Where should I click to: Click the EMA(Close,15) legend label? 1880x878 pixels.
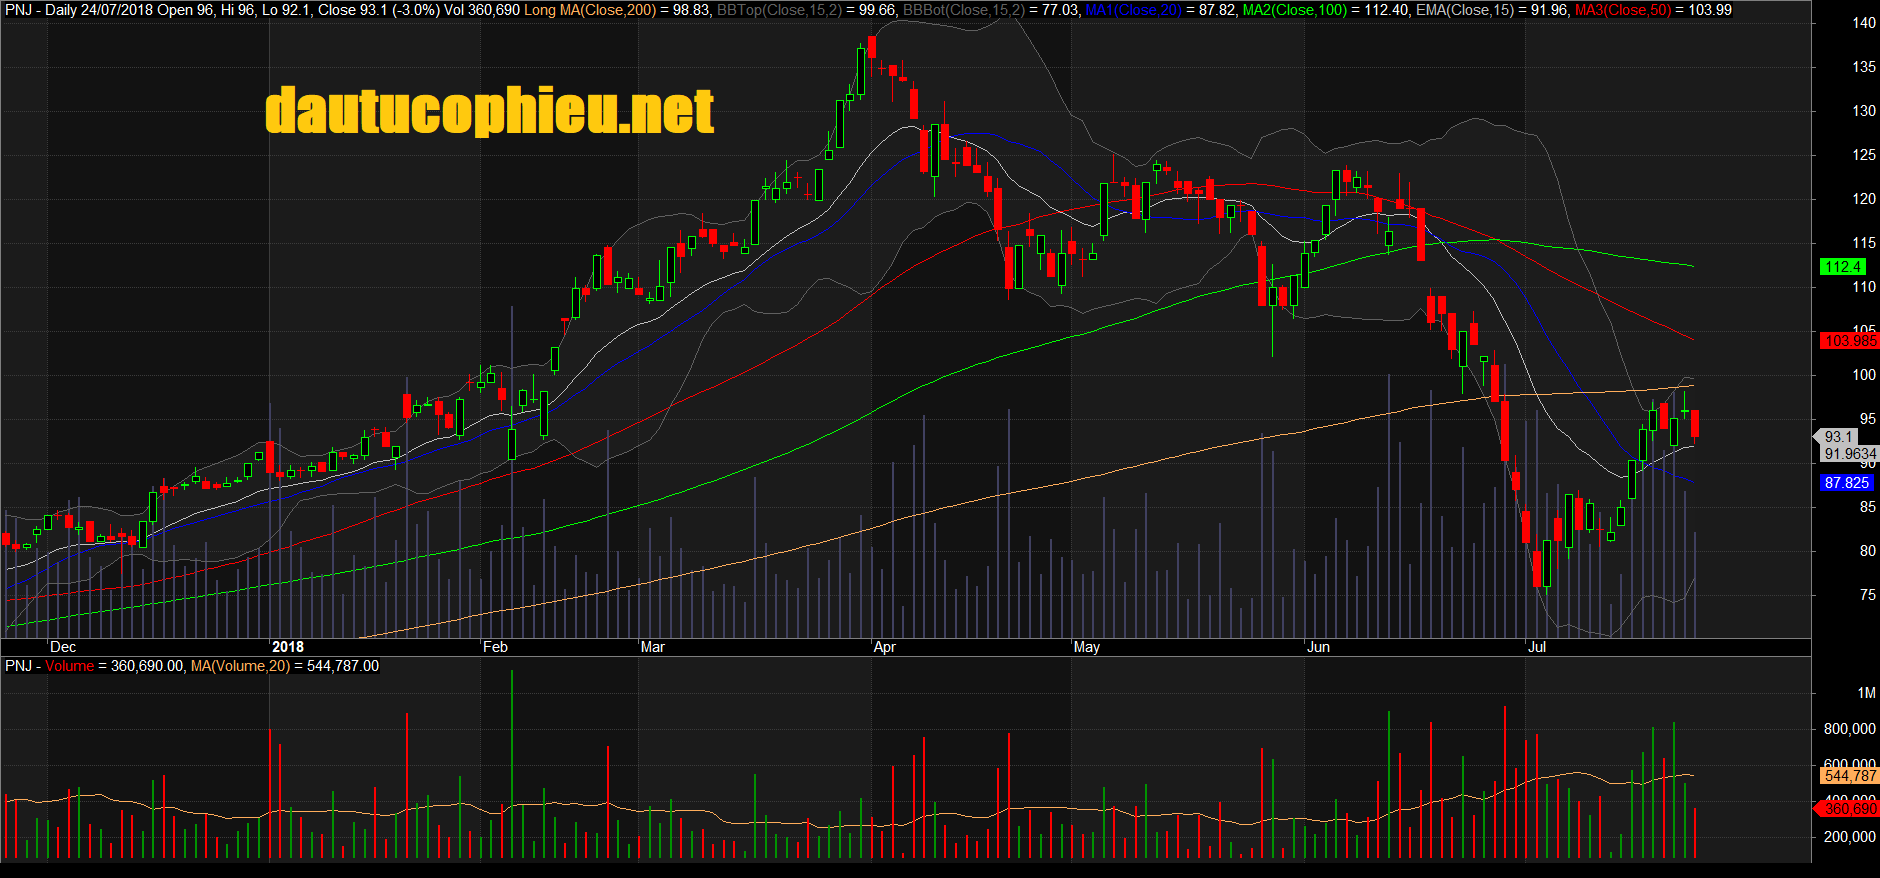tap(1464, 10)
